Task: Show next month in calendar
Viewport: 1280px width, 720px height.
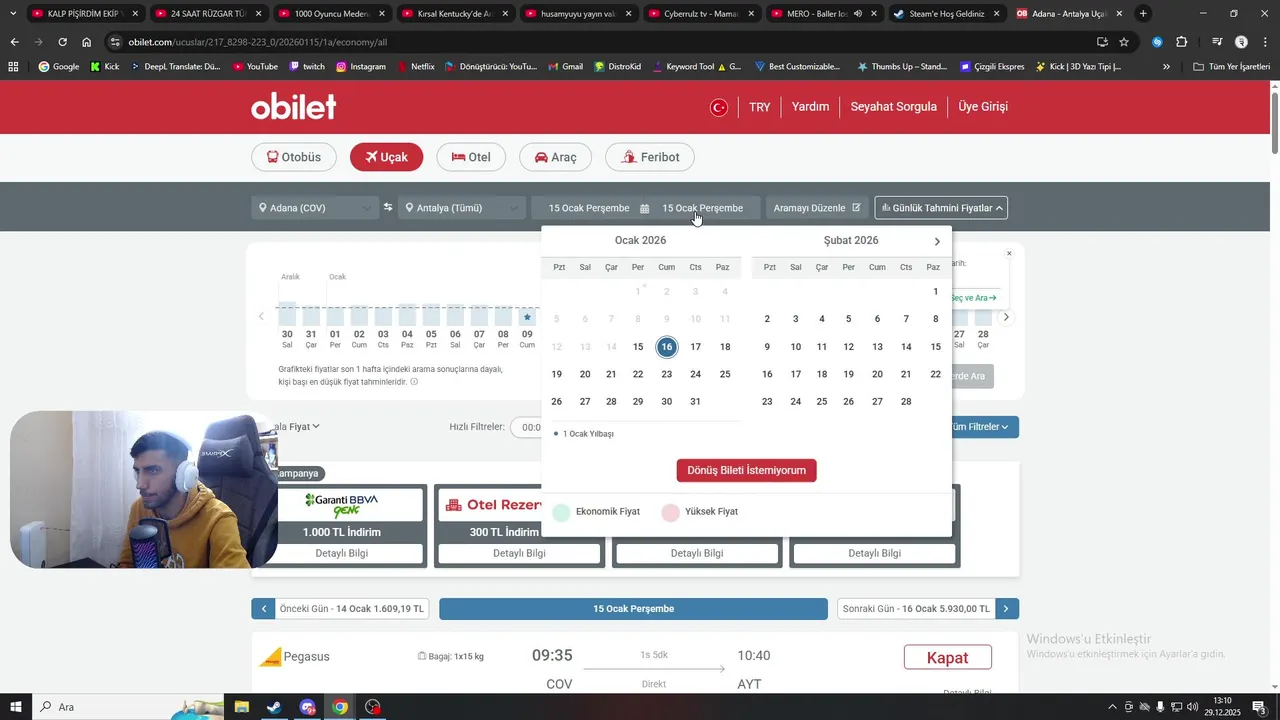Action: point(937,241)
